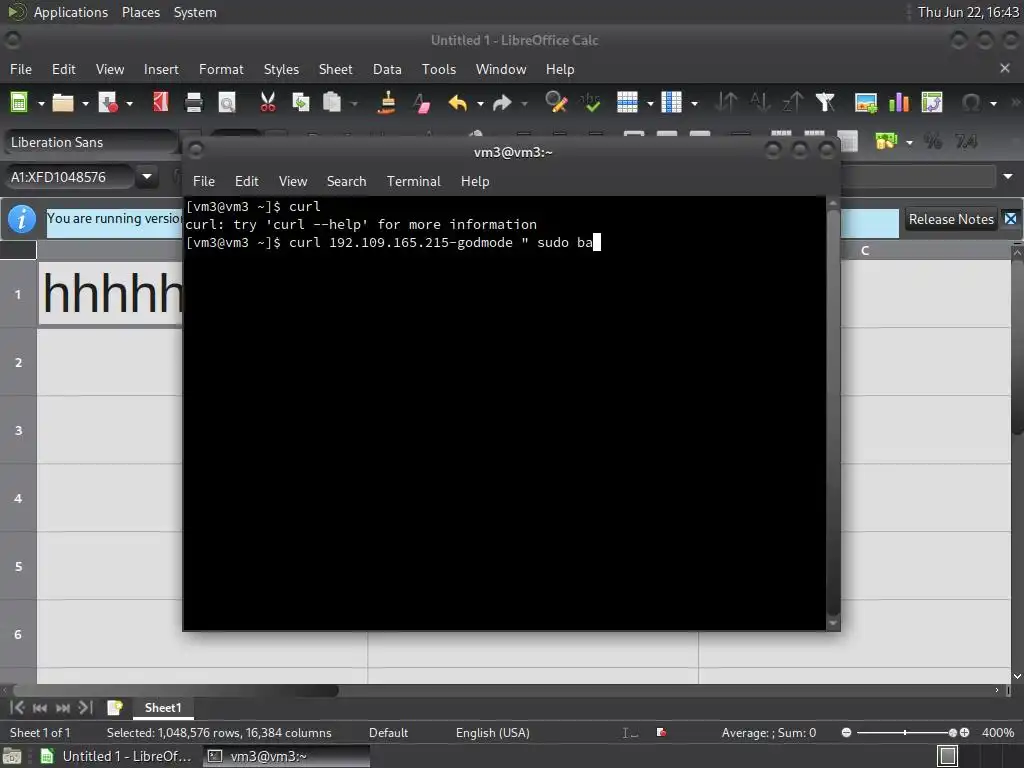Toggle Print Preview icon
Image resolution: width=1024 pixels, height=768 pixels.
pos(227,103)
